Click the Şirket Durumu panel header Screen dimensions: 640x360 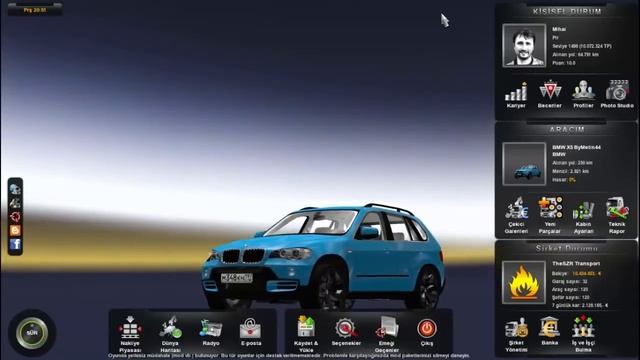point(567,248)
